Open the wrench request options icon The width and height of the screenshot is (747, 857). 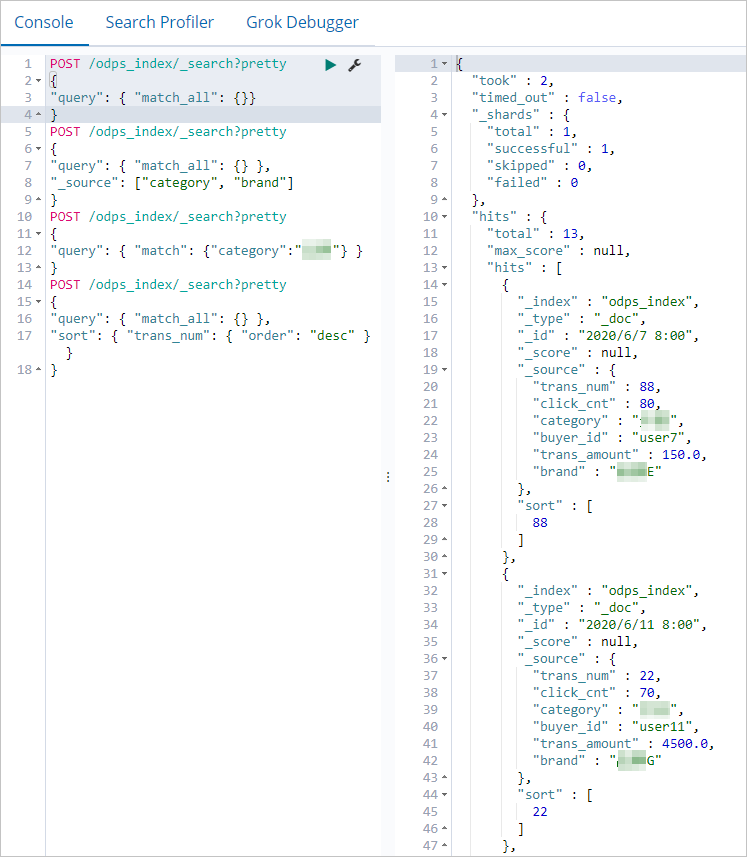[355, 65]
